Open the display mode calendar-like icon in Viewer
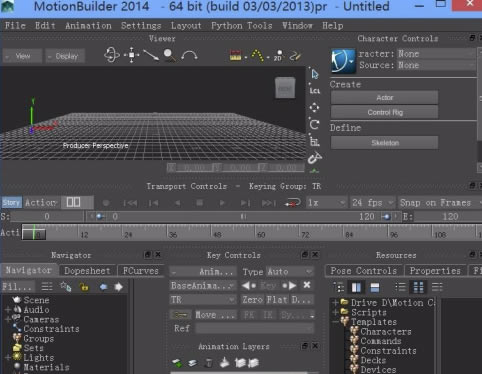The width and height of the screenshot is (482, 374). [236, 55]
